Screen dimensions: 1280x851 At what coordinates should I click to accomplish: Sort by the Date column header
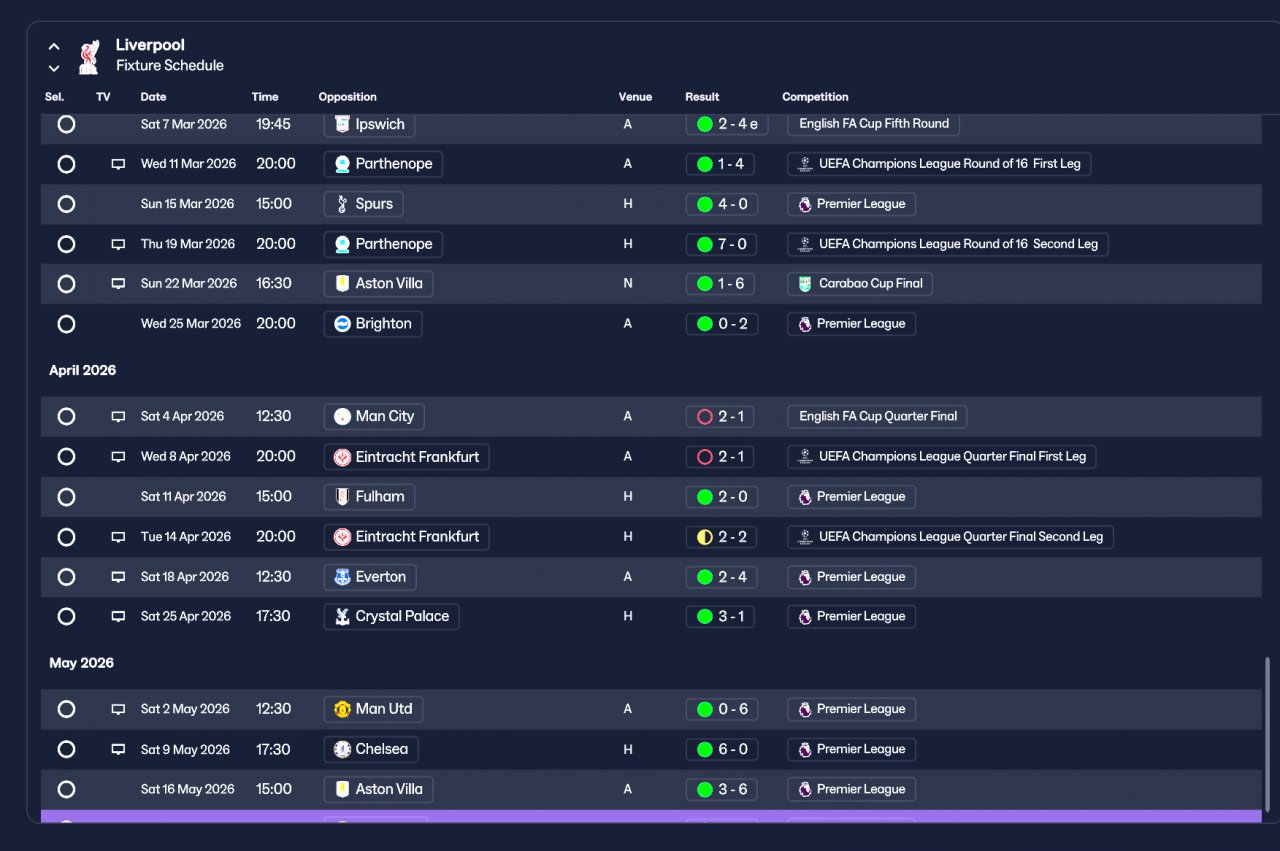click(x=153, y=97)
